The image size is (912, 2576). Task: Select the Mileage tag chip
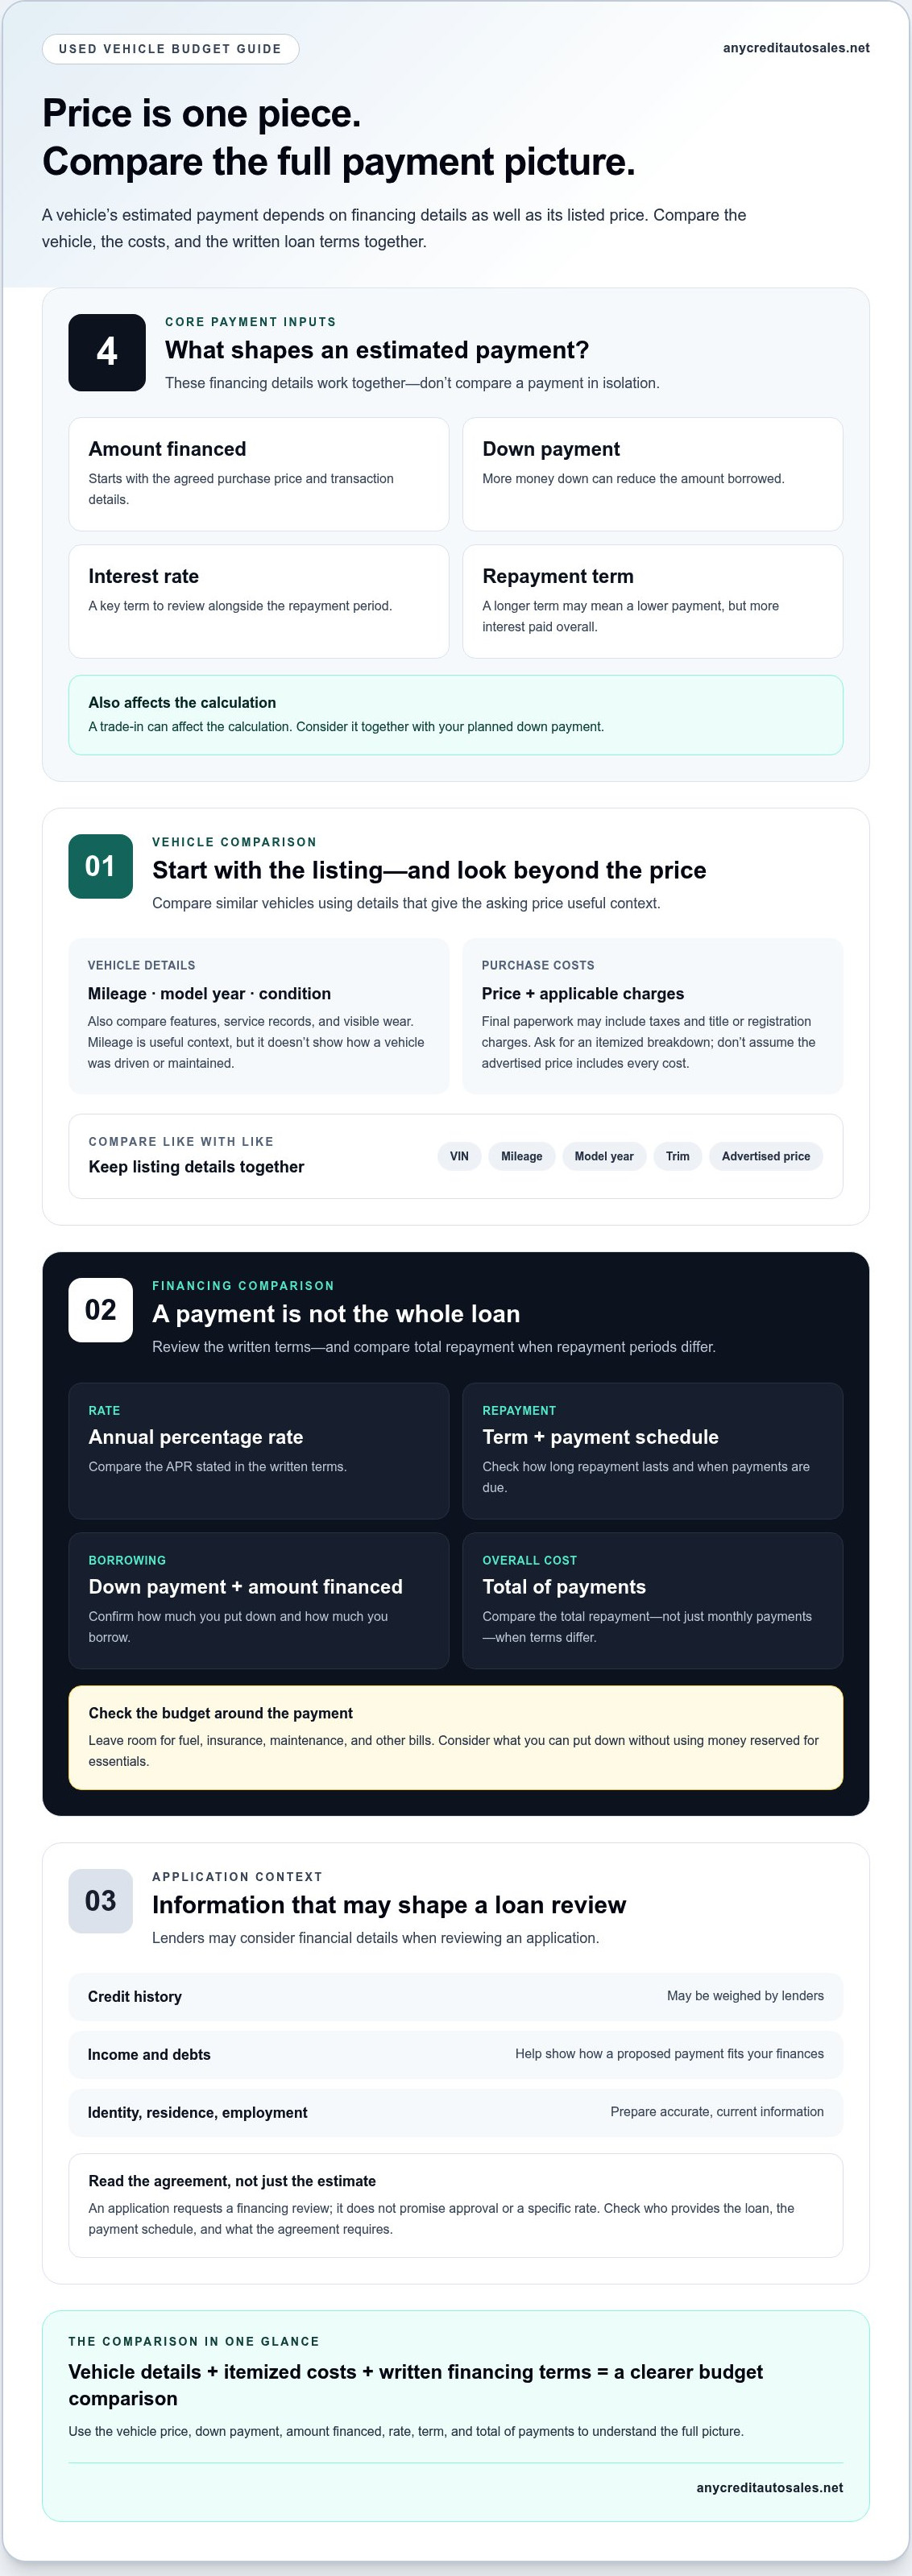click(521, 1156)
